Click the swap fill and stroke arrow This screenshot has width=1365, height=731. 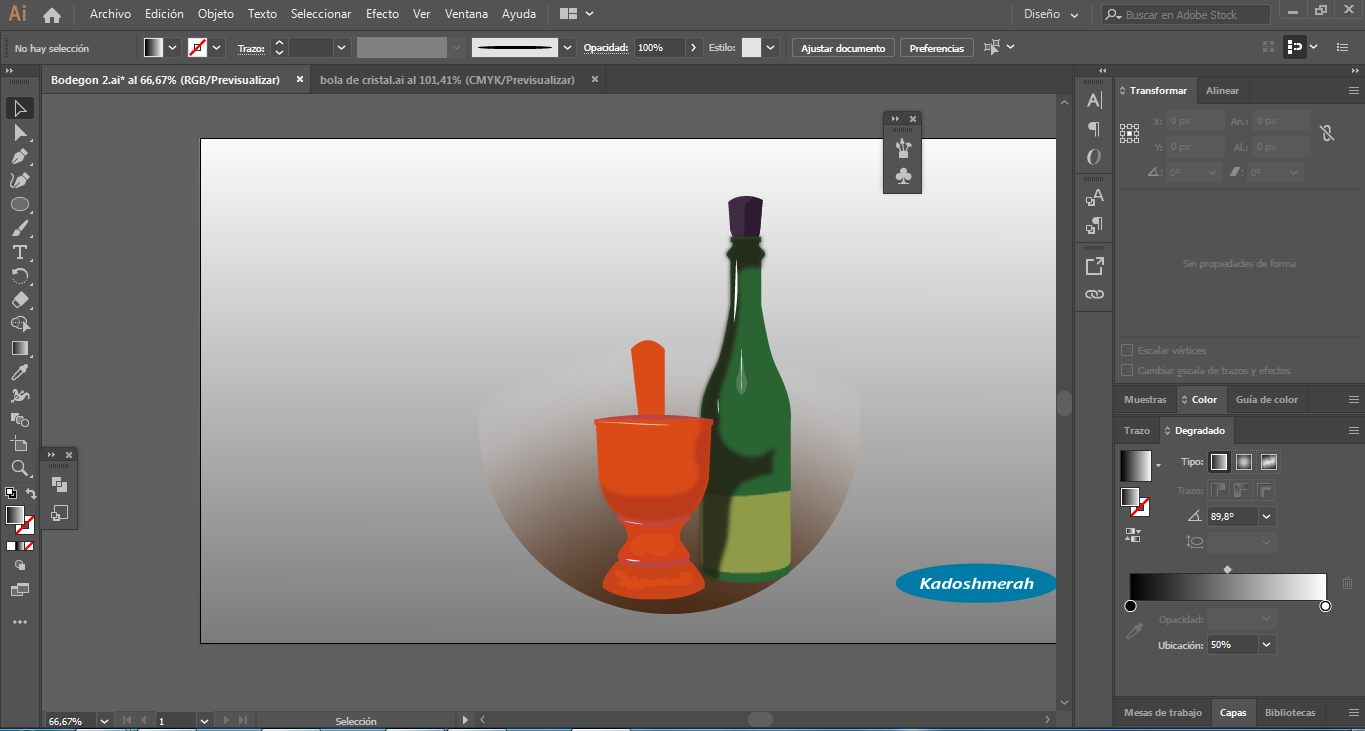pos(30,494)
